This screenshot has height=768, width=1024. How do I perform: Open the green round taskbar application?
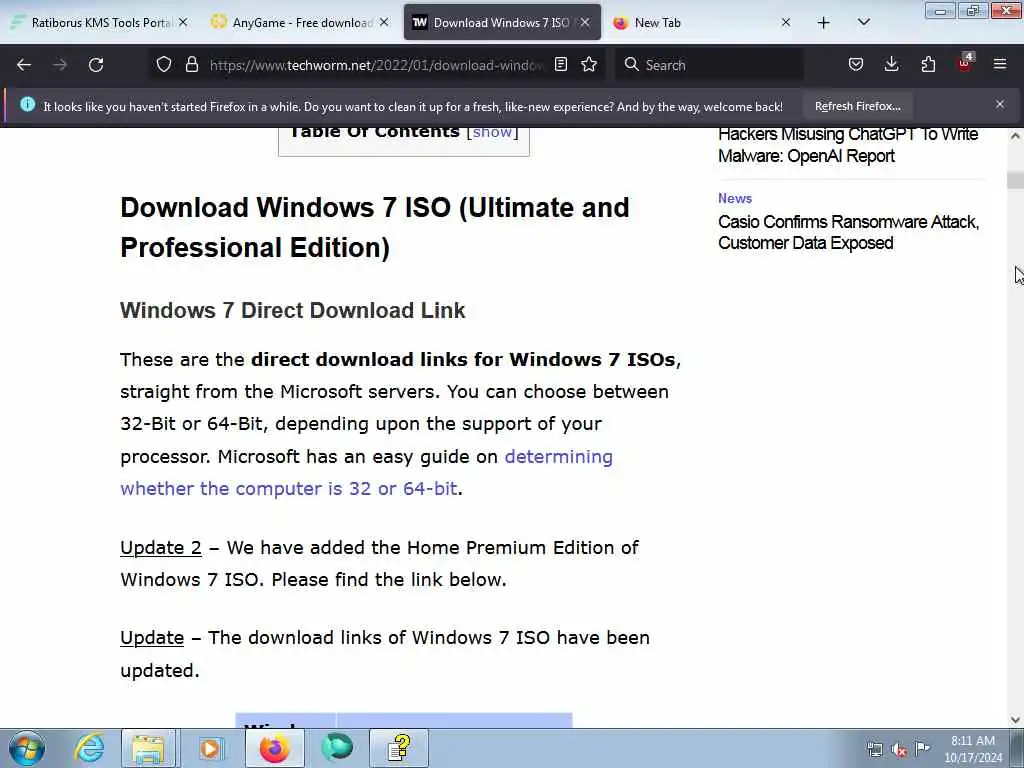(337, 748)
